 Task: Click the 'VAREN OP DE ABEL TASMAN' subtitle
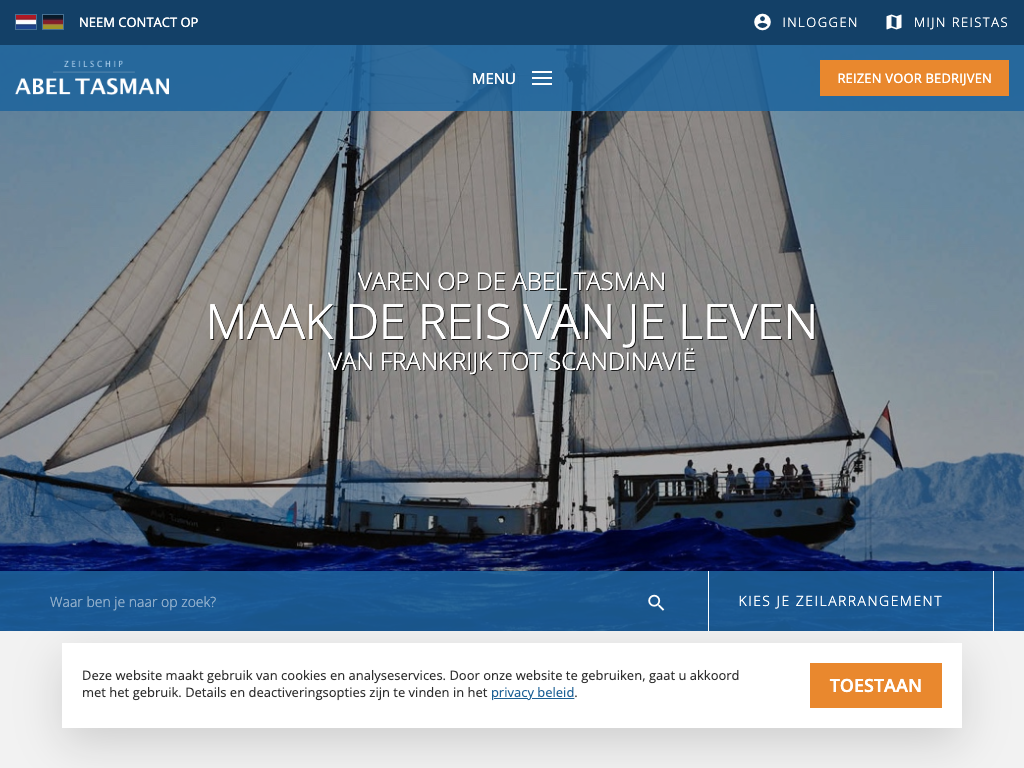coord(511,281)
